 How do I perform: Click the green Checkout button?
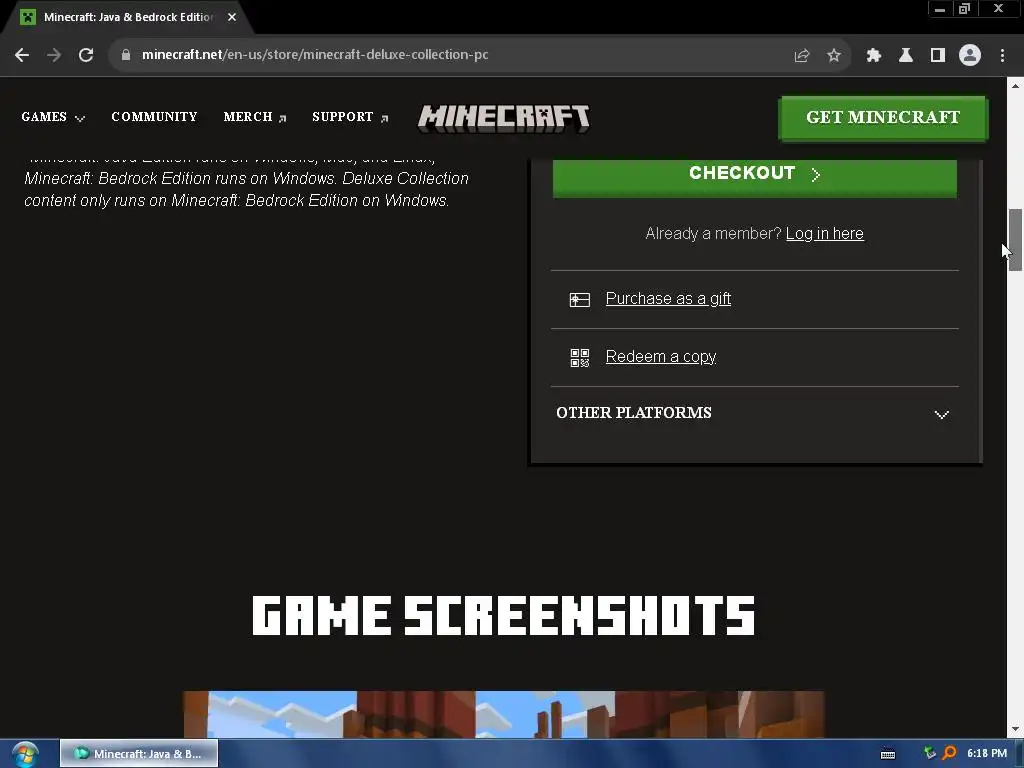[754, 177]
